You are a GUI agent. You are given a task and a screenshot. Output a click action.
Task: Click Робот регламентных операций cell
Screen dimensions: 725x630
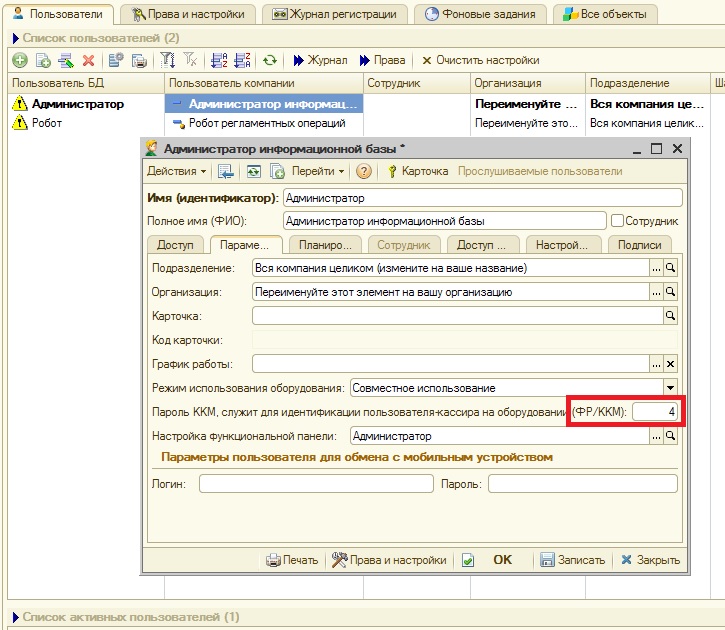(264, 123)
